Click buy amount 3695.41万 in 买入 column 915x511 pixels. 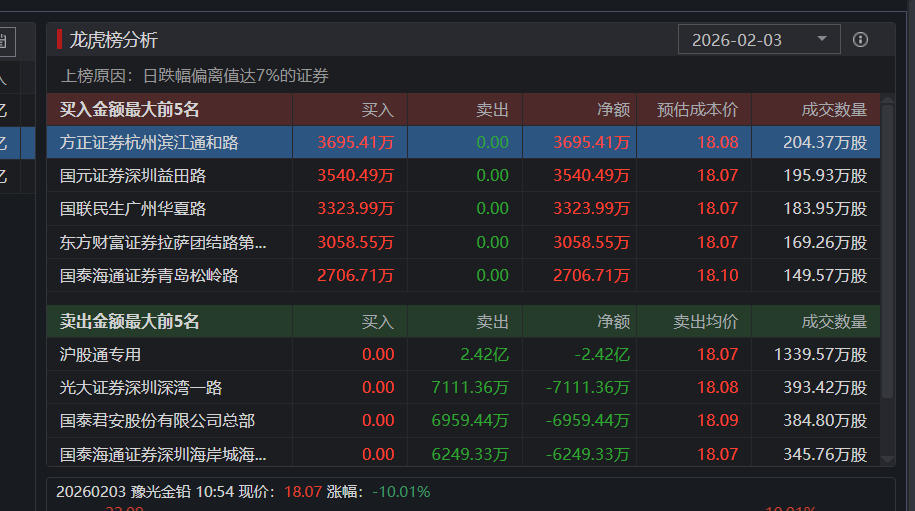point(355,142)
